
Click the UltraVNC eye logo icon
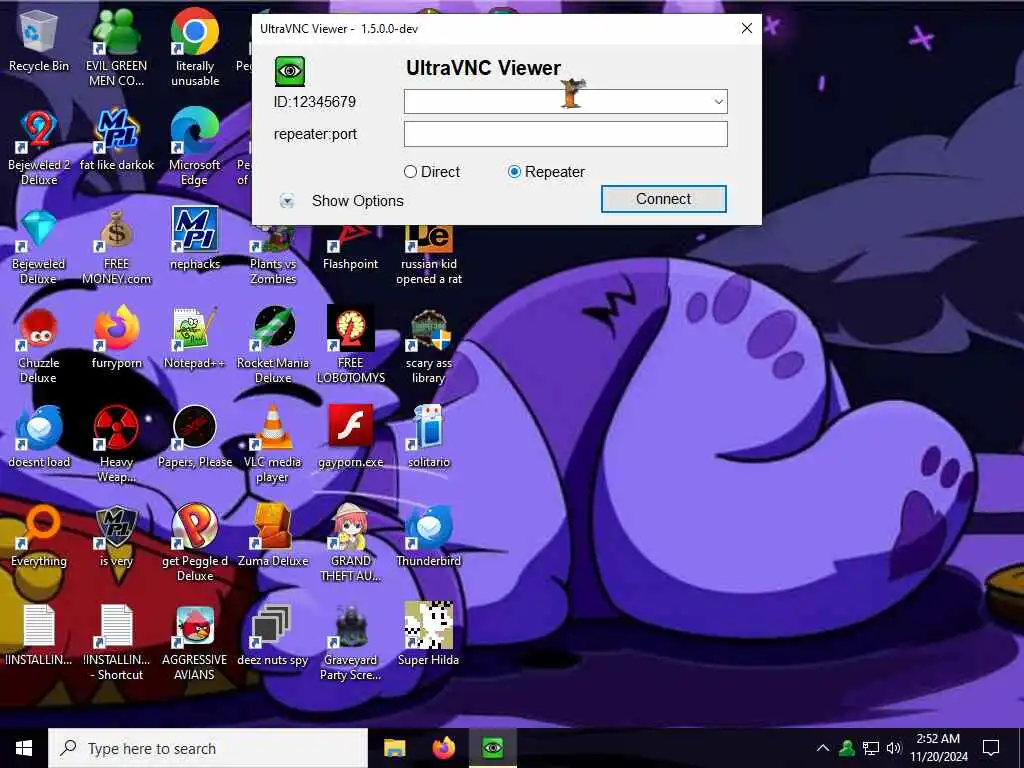point(290,71)
